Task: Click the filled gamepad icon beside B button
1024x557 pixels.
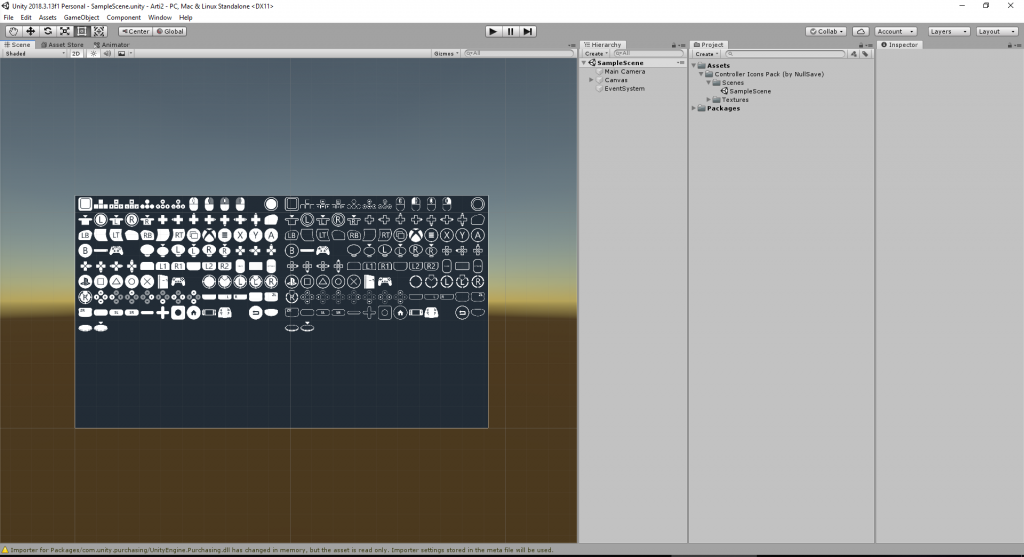Action: [116, 250]
